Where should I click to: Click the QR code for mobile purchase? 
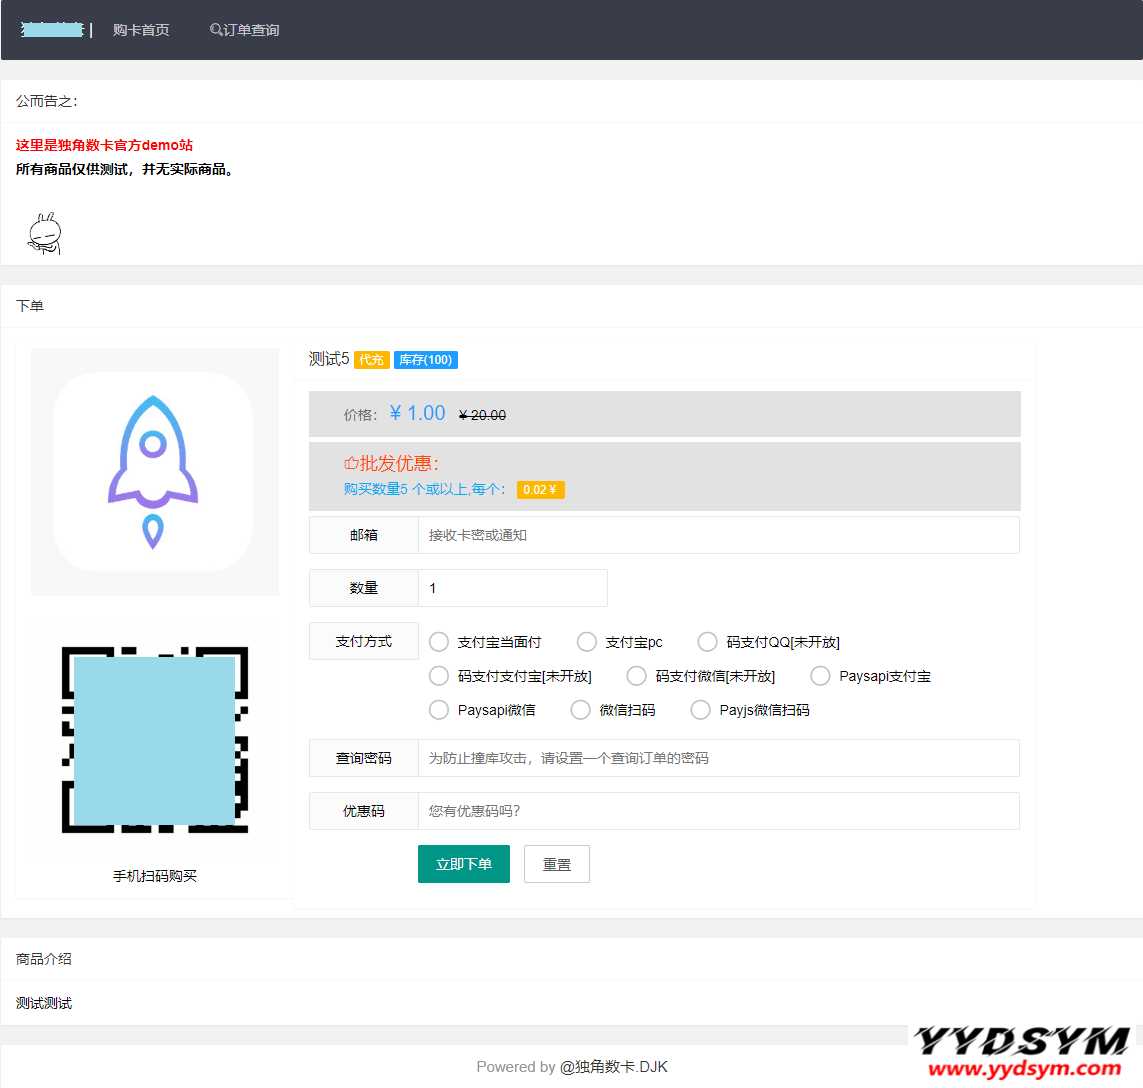click(155, 740)
